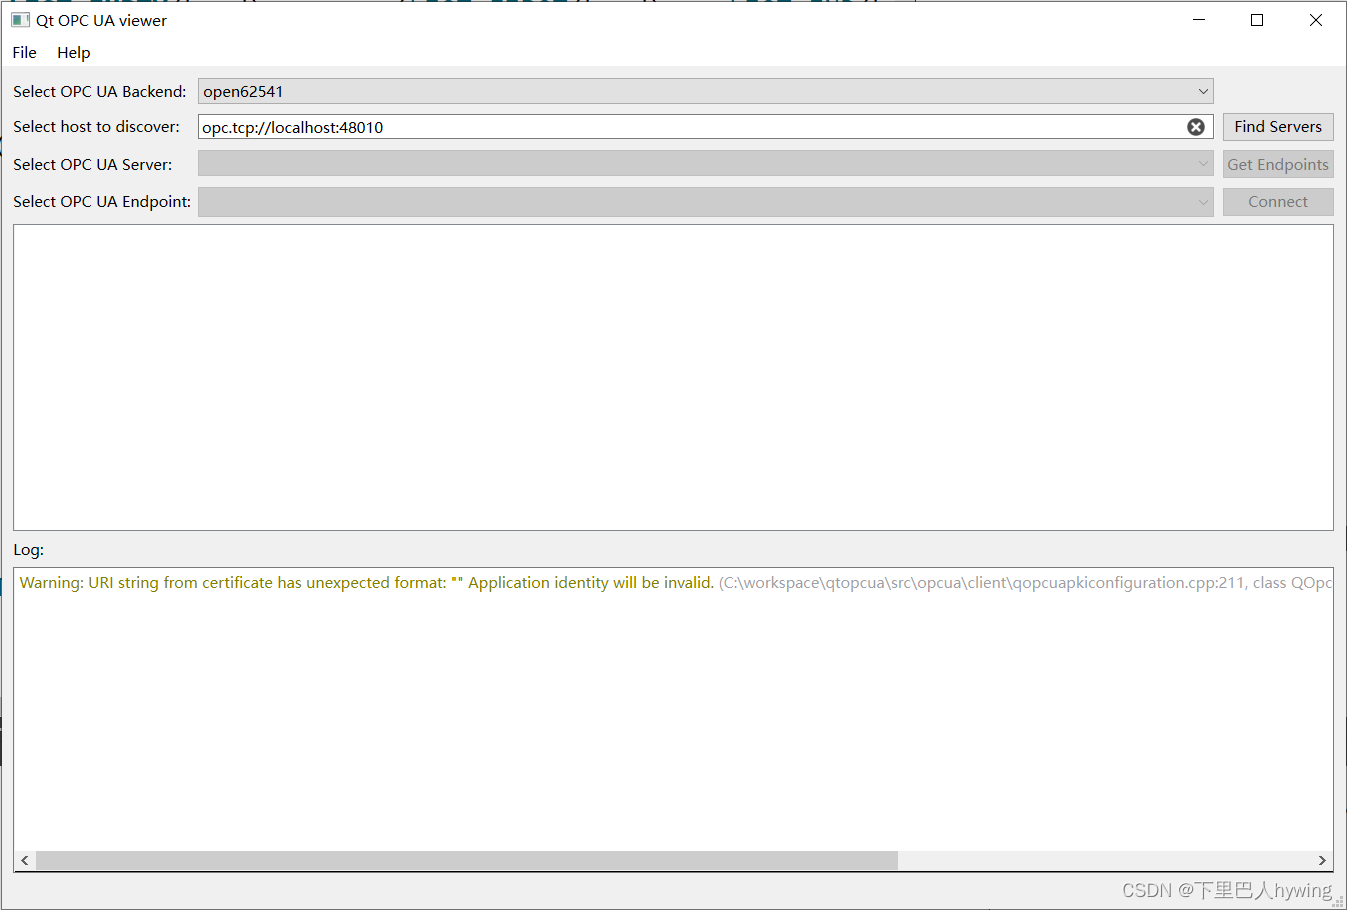Image resolution: width=1347 pixels, height=910 pixels.
Task: Click the empty node tree view area
Action: click(x=673, y=377)
